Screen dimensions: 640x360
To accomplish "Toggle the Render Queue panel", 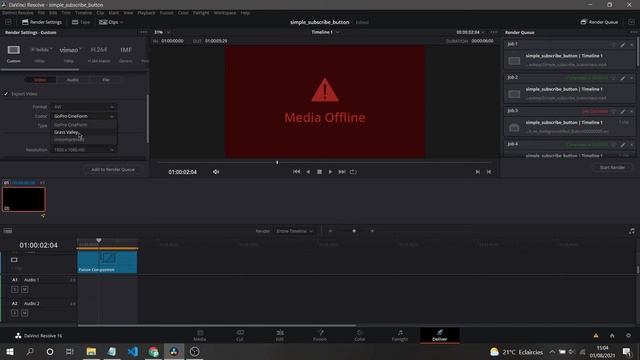I will coord(599,22).
